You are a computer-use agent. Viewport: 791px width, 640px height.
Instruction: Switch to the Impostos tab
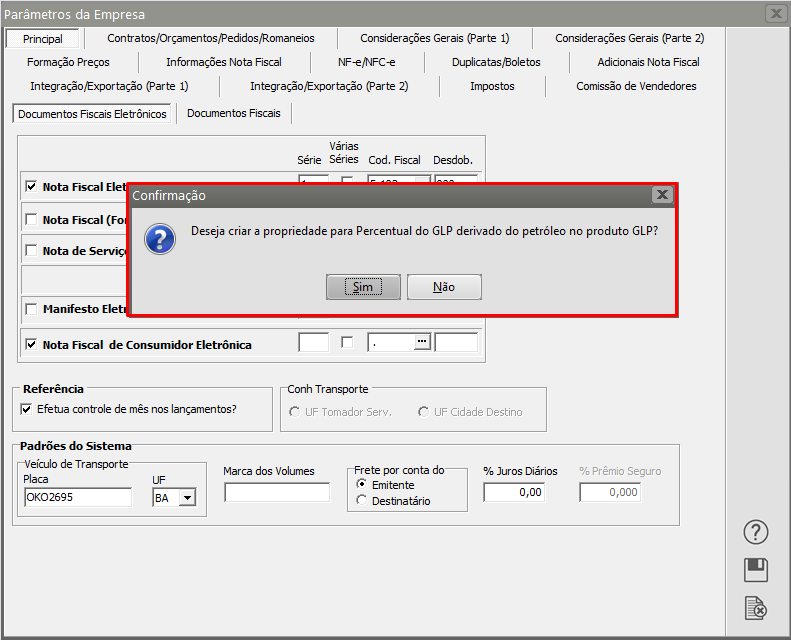coord(492,86)
